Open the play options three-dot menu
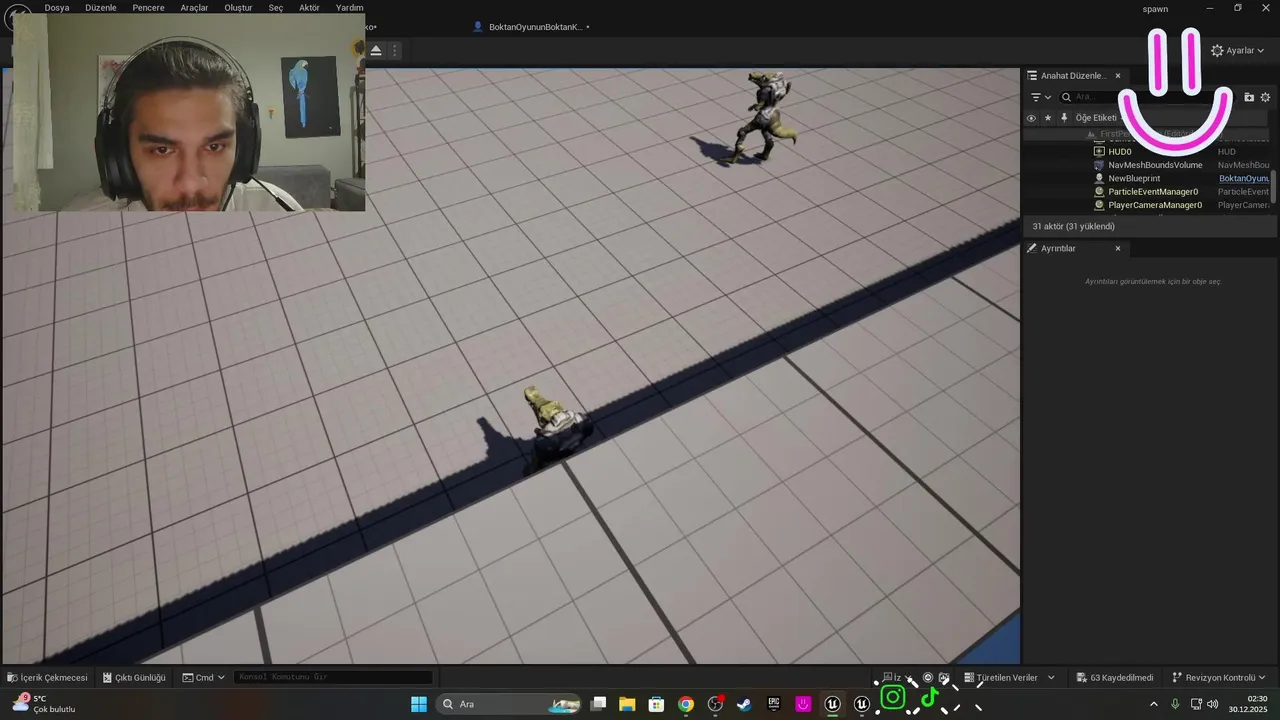 395,50
